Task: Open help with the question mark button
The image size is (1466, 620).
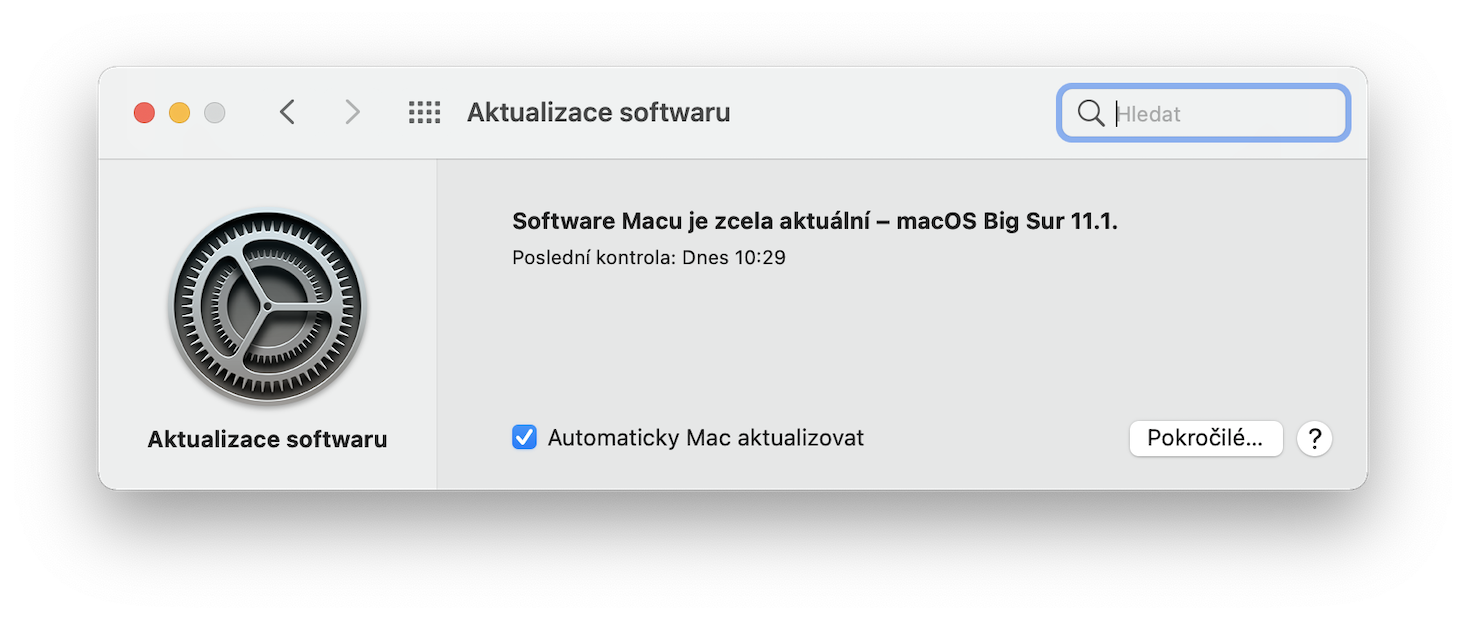Action: coord(1314,438)
